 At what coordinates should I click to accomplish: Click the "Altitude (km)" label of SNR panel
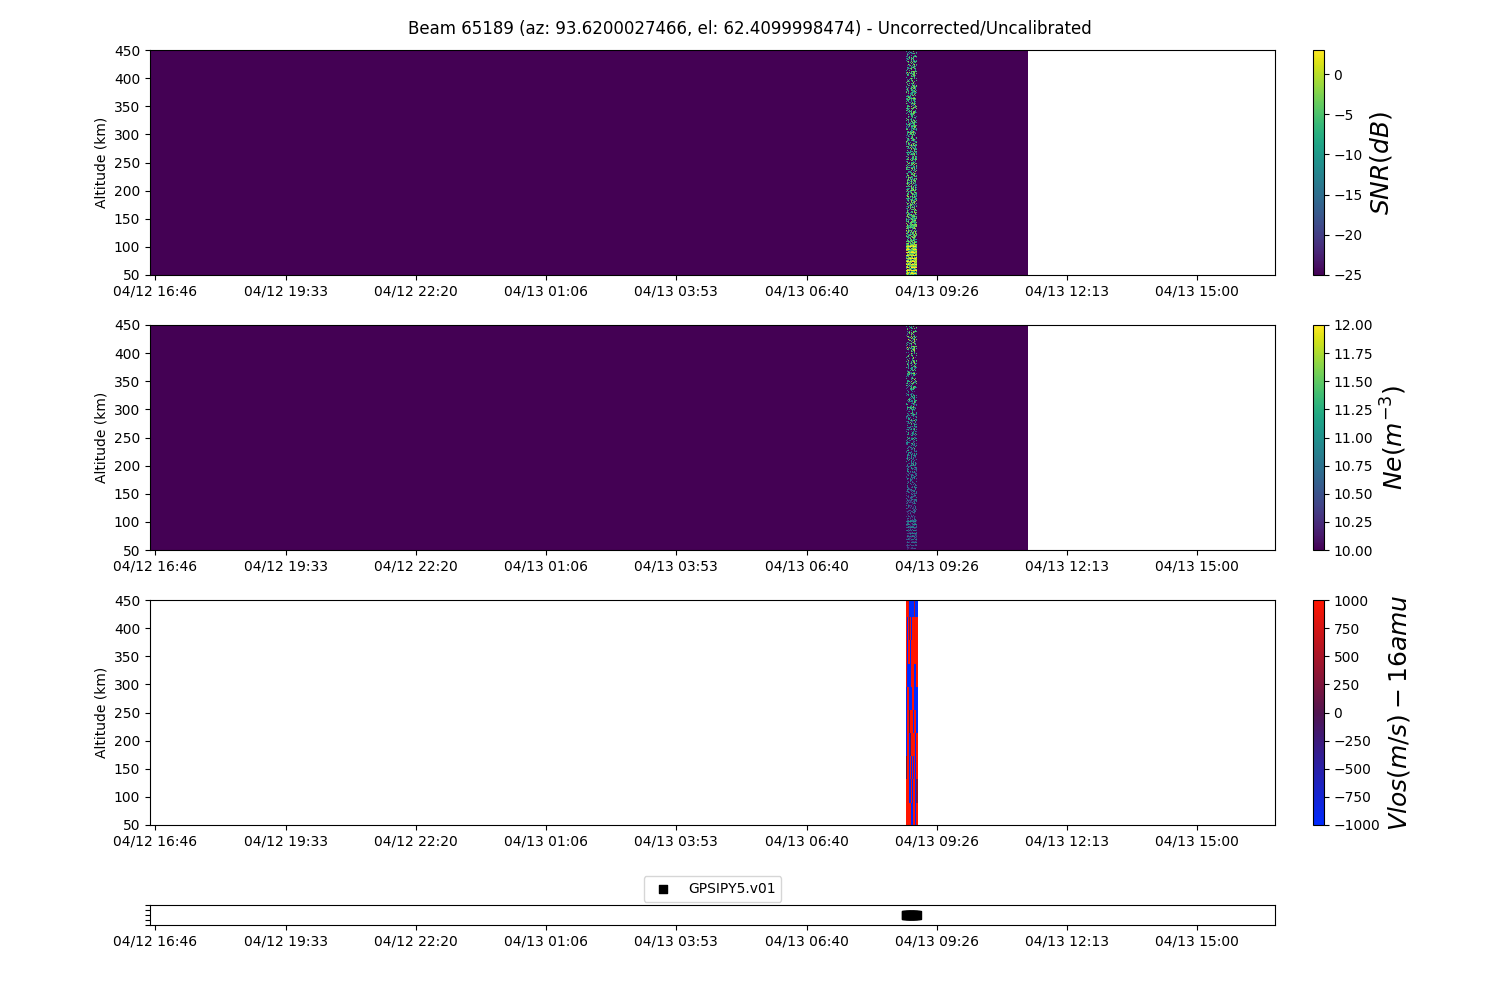click(x=101, y=163)
